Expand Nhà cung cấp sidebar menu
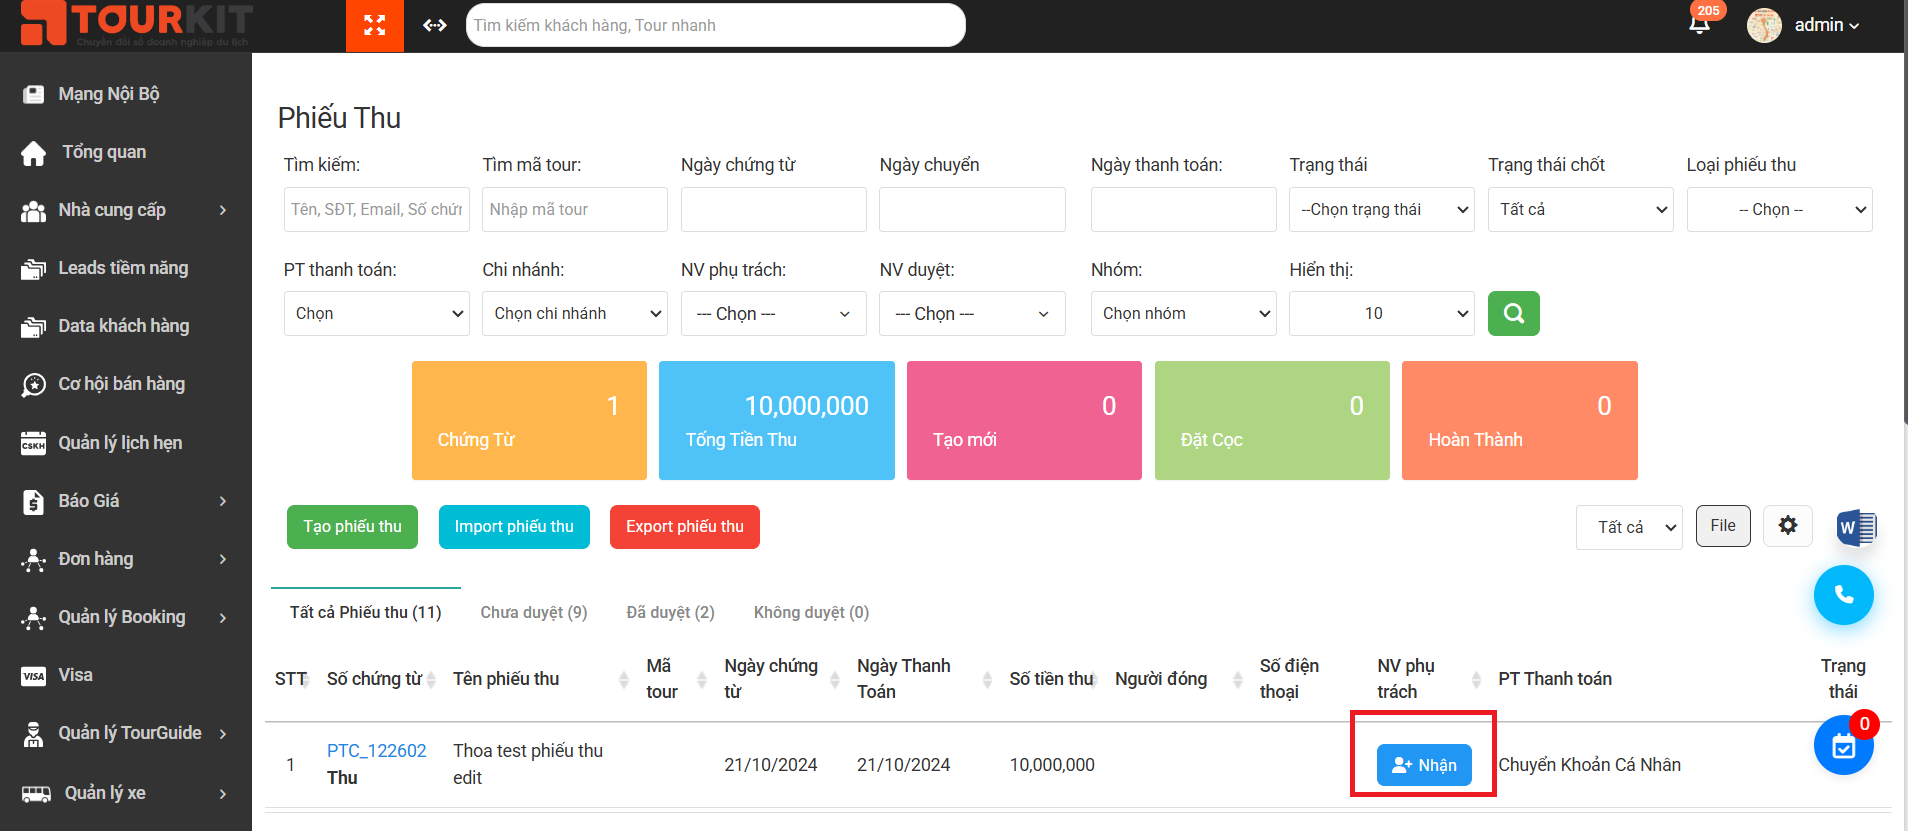 [x=126, y=210]
